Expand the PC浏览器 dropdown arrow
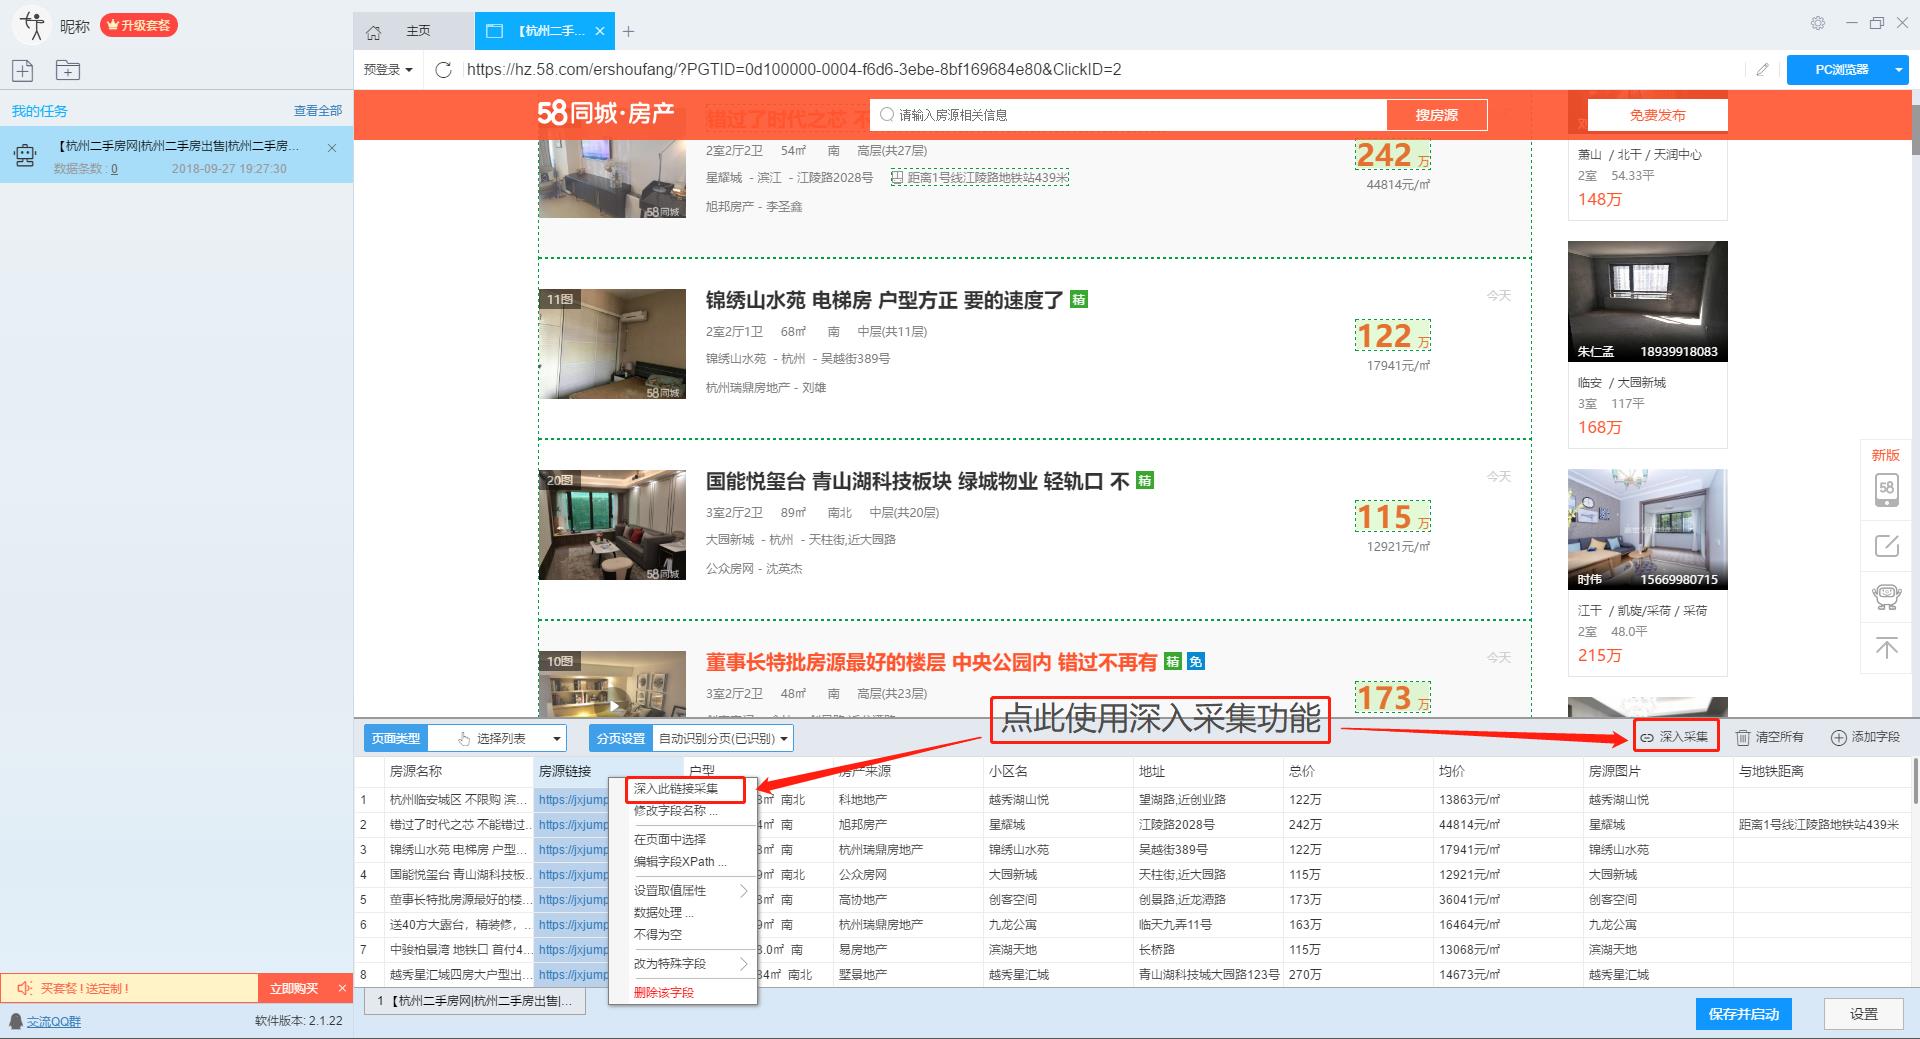 (1898, 70)
